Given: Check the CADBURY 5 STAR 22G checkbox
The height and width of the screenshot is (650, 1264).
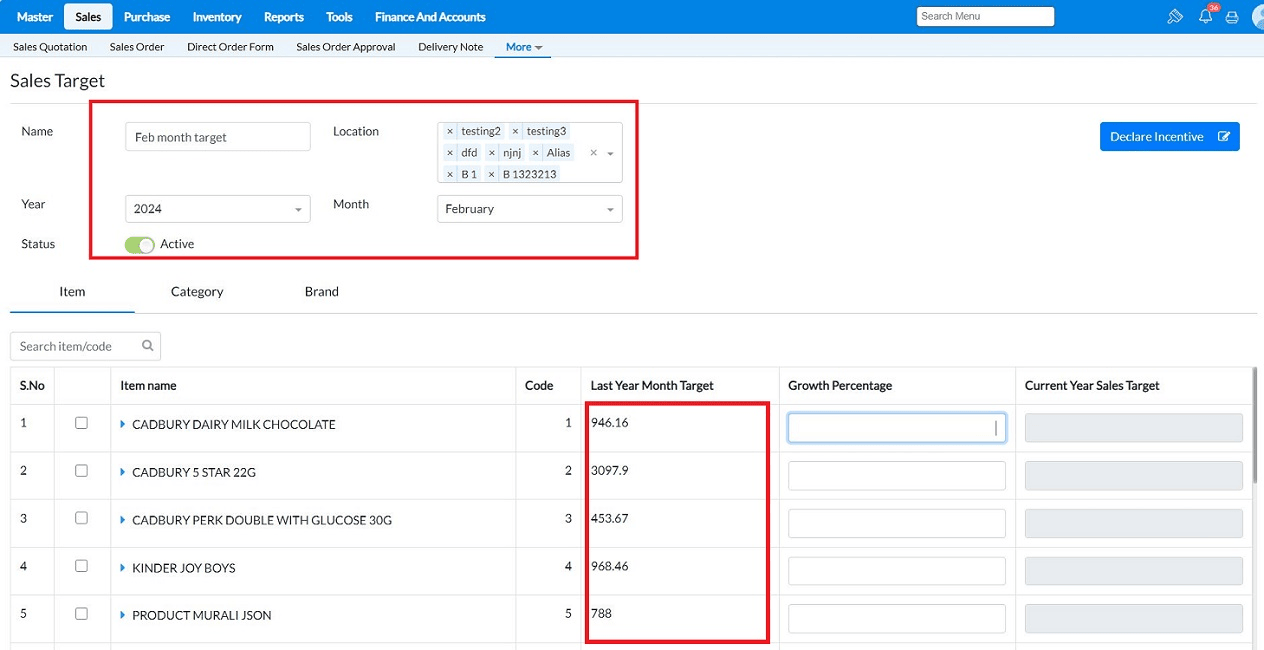Looking at the screenshot, I should pos(82,471).
